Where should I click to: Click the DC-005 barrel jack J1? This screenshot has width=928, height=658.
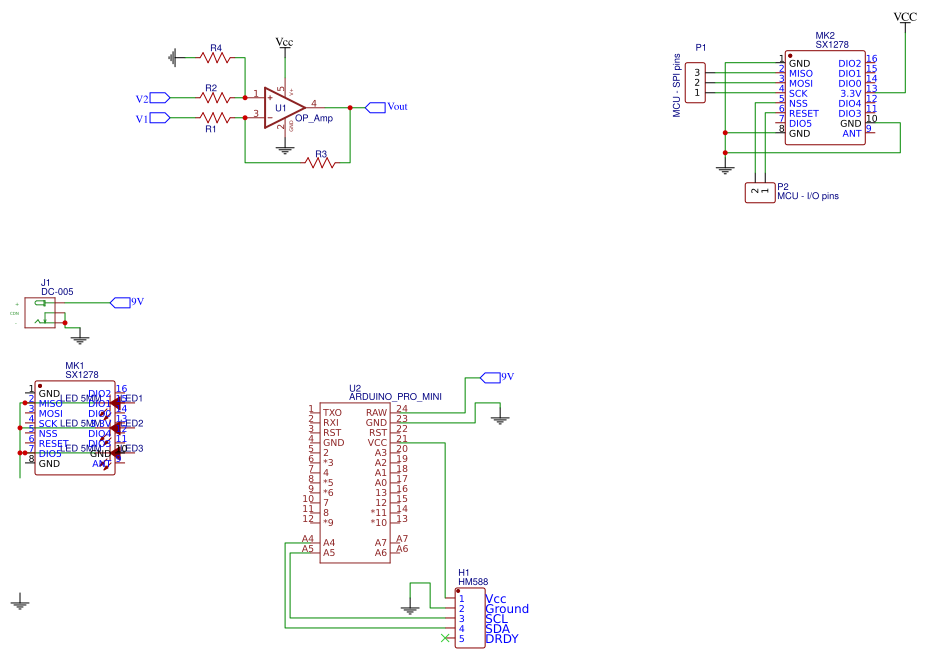tap(41, 310)
